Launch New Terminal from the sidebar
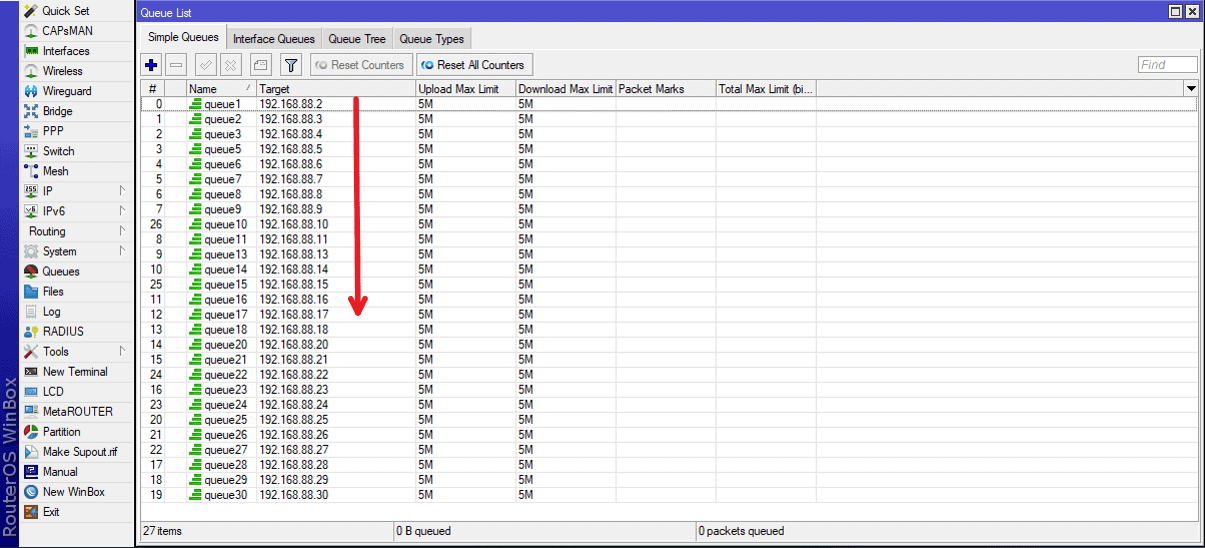Image resolution: width=1205 pixels, height=548 pixels. [x=74, y=371]
